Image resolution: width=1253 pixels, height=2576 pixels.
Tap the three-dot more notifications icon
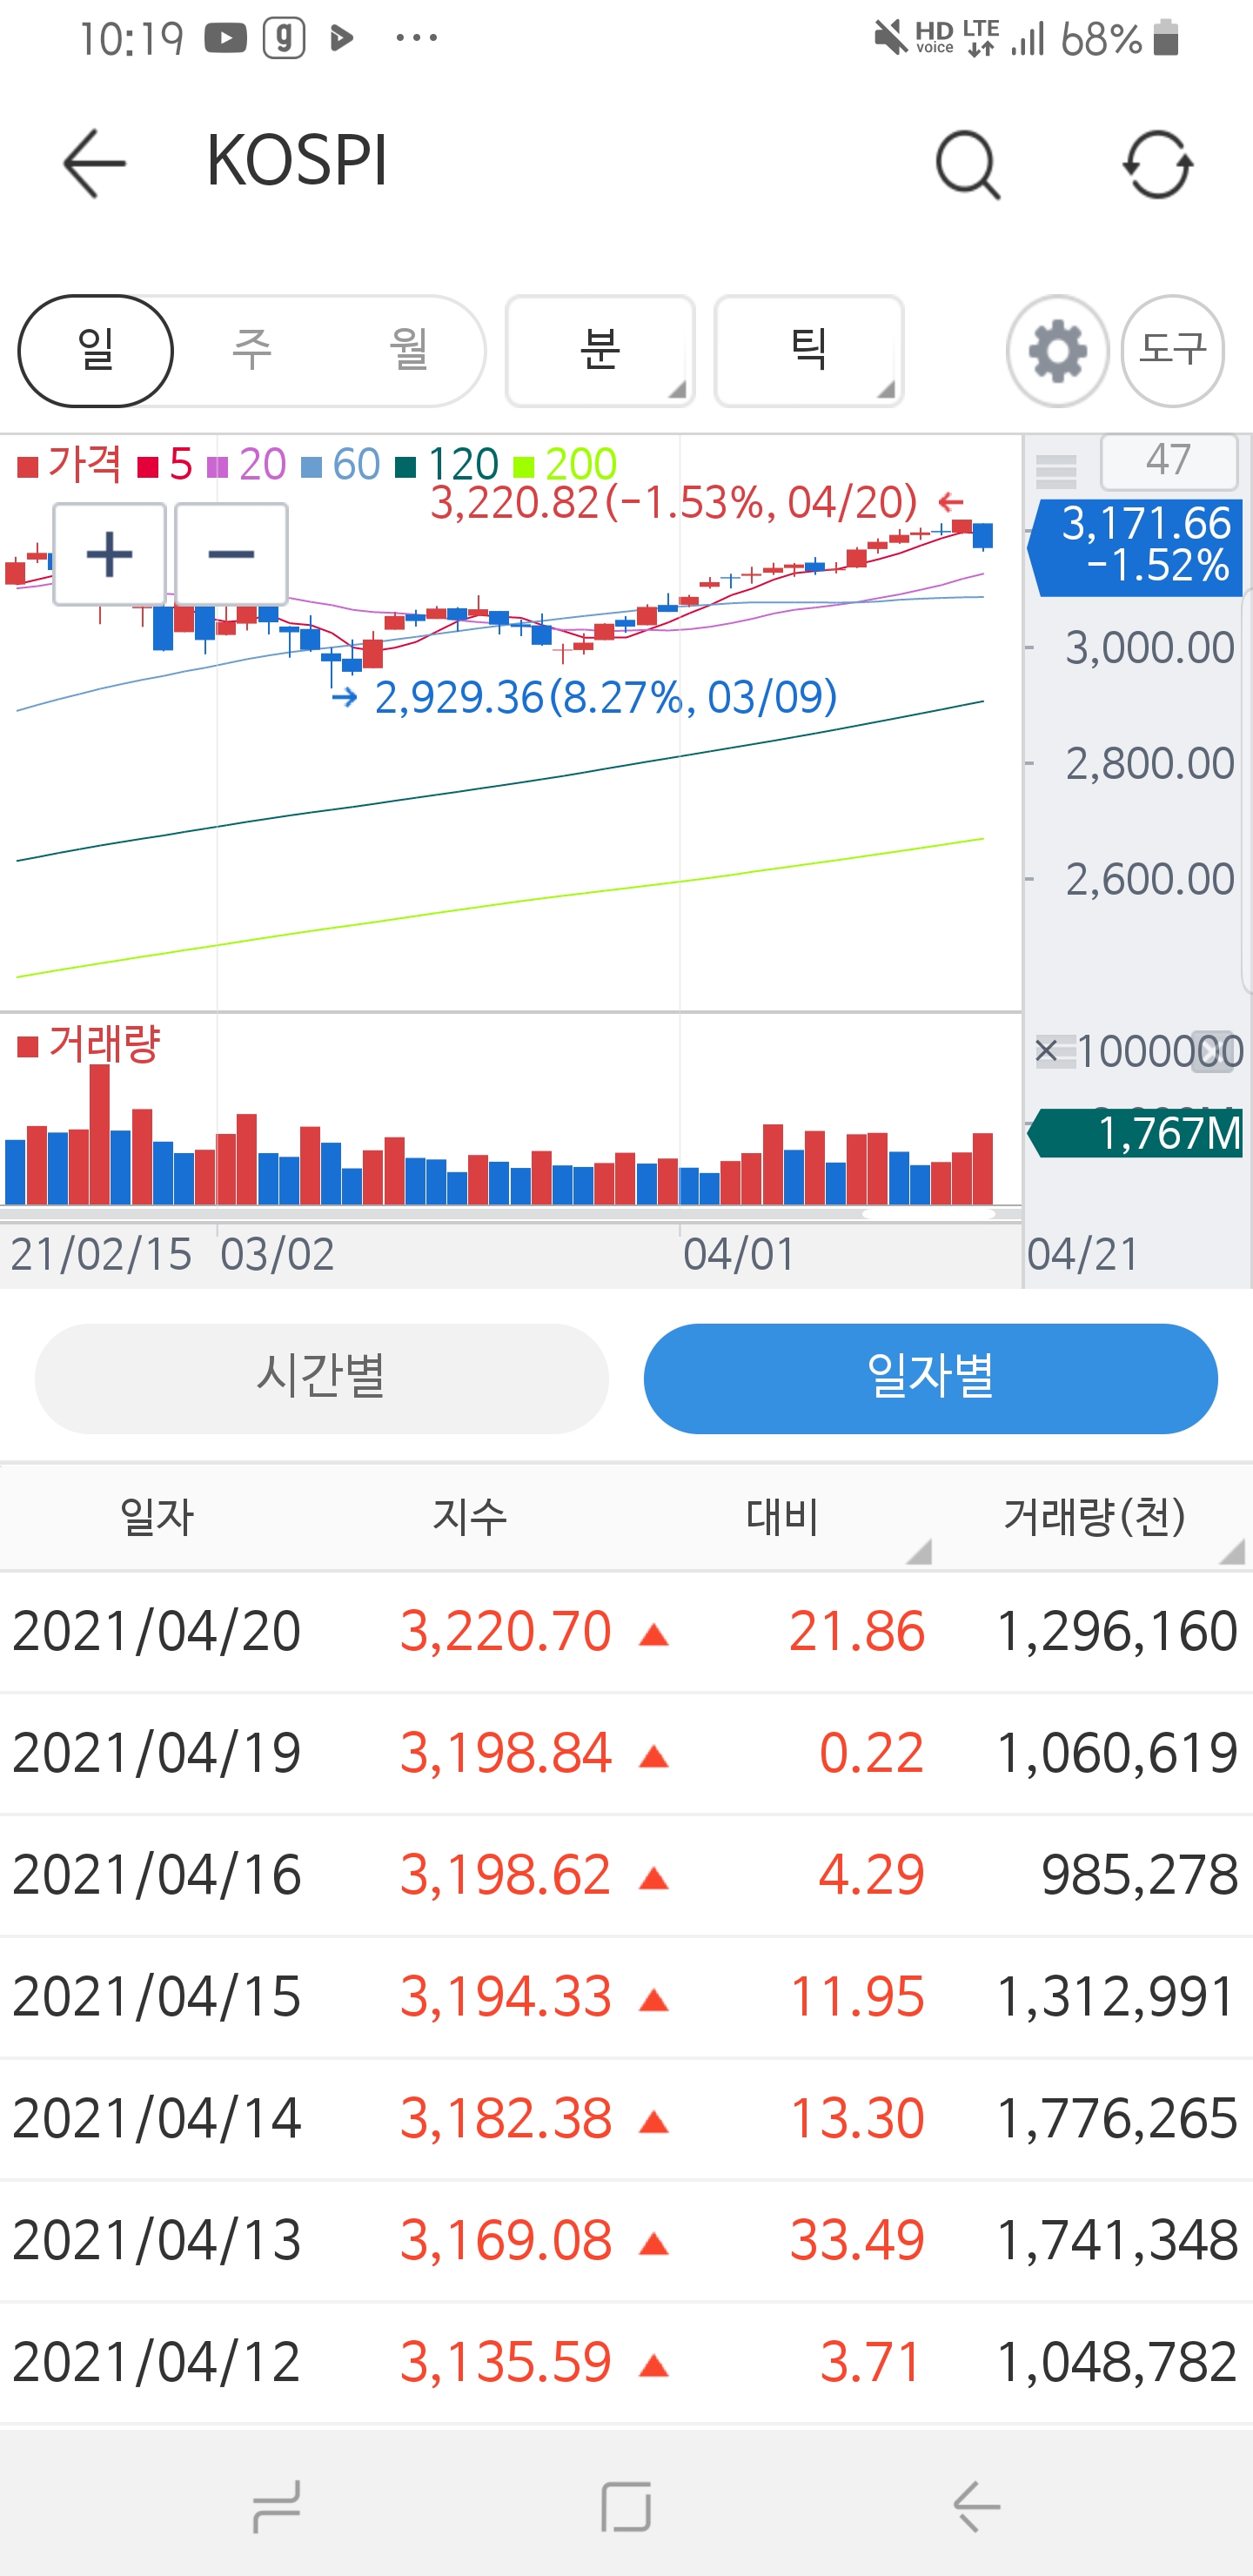click(x=416, y=39)
